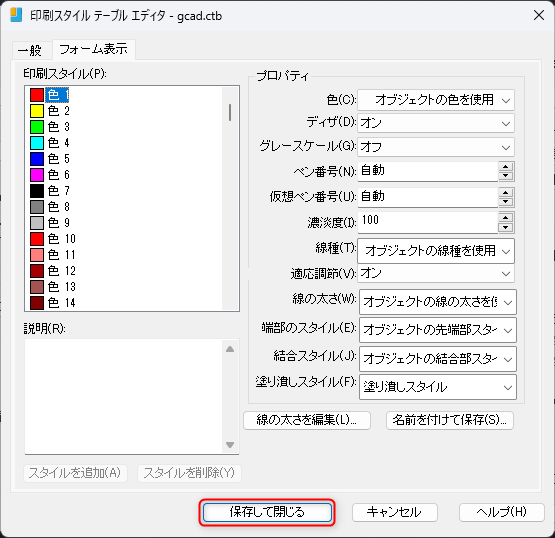The width and height of the screenshot is (555, 538).
Task: Click the yellow swatch for 色 2
Action: [37, 111]
